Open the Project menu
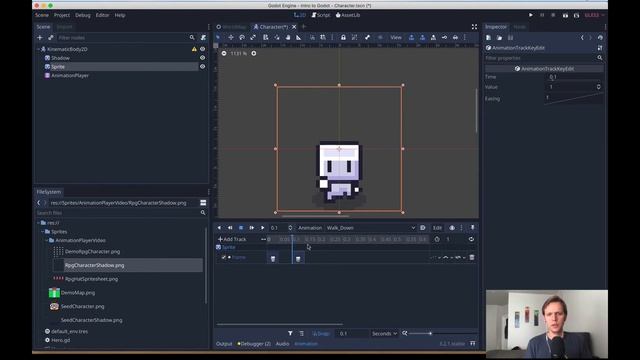 (62, 15)
